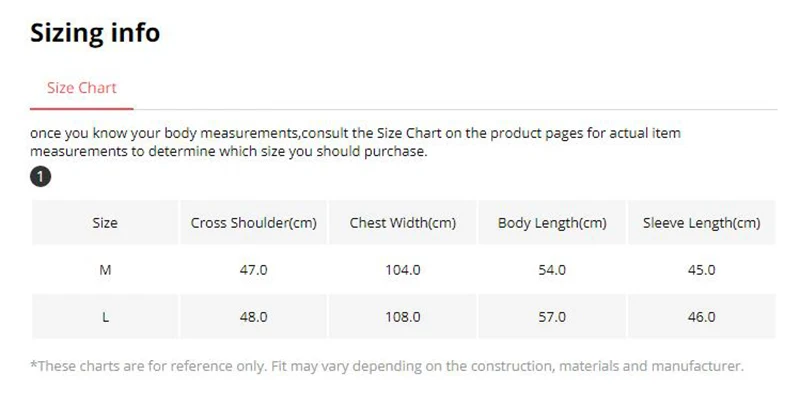The width and height of the screenshot is (800, 404).
Task: Click the 104.0 chest width value
Action: click(x=403, y=270)
